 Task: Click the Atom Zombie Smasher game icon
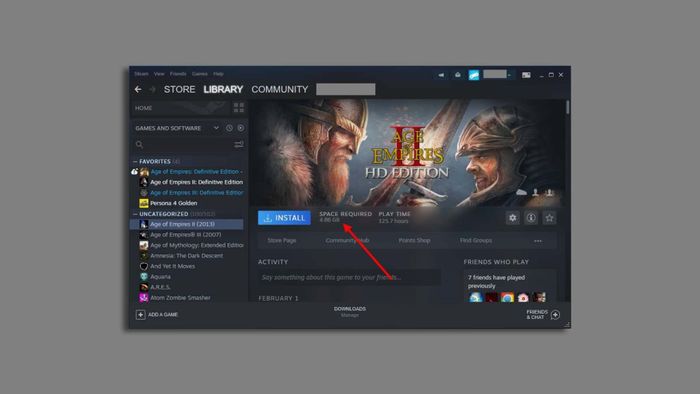point(144,298)
